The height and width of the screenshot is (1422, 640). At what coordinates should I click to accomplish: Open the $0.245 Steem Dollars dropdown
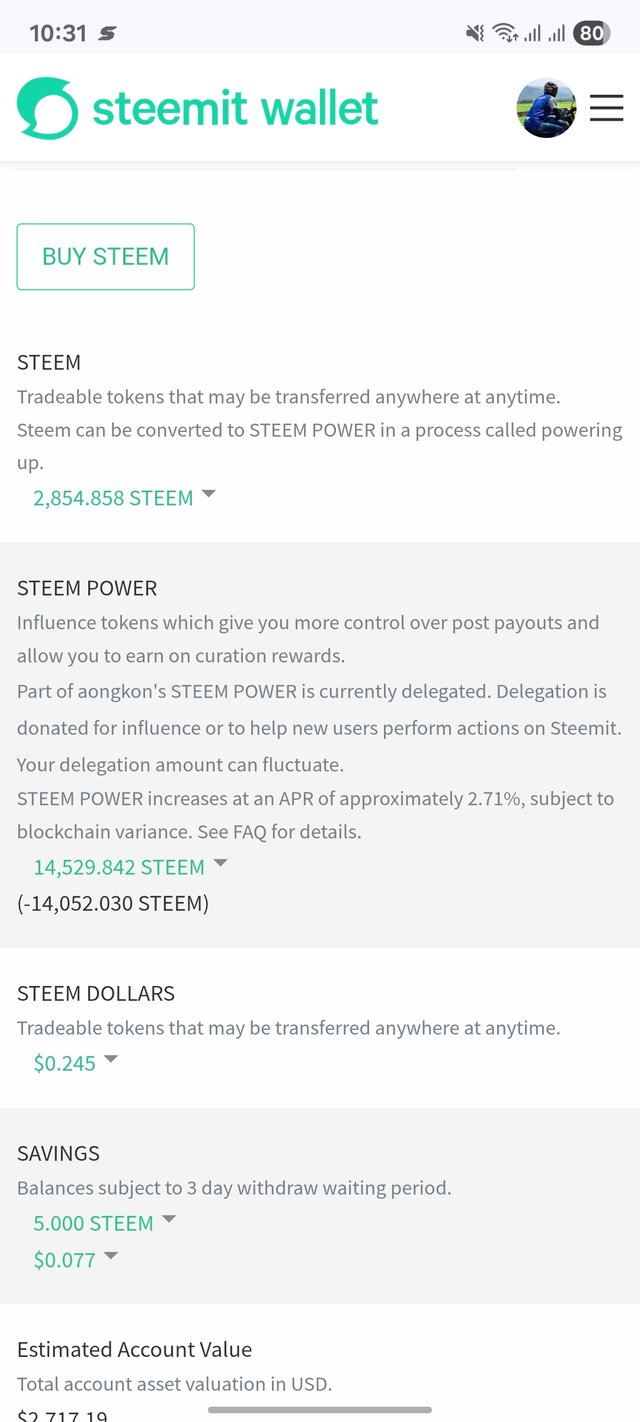coord(75,1063)
